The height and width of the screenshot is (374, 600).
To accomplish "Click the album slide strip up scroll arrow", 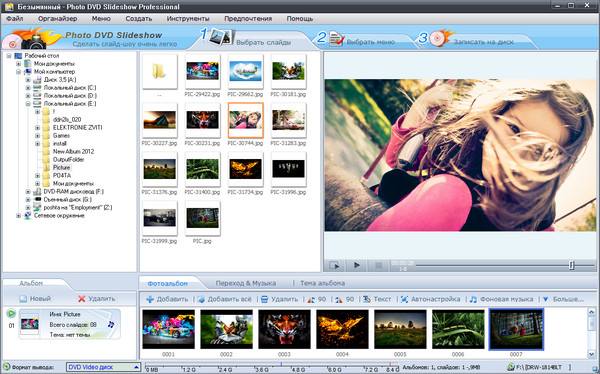I will (x=591, y=312).
